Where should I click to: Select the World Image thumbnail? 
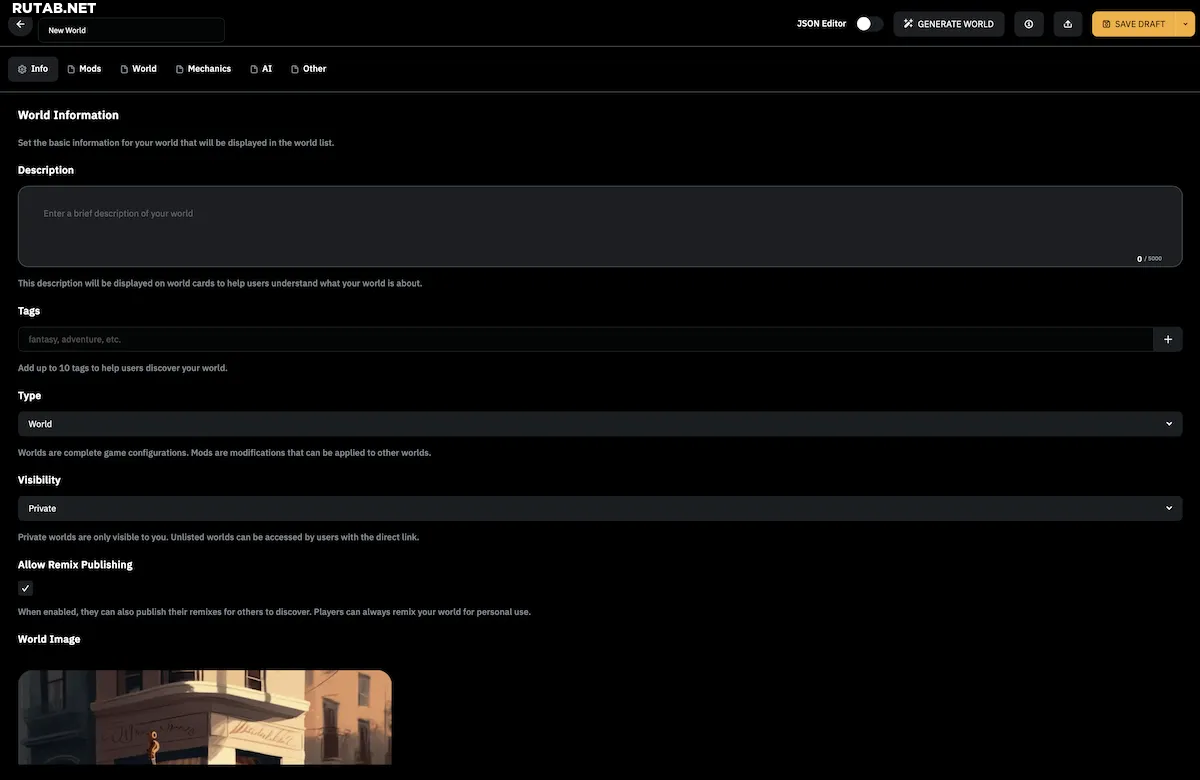(x=205, y=717)
